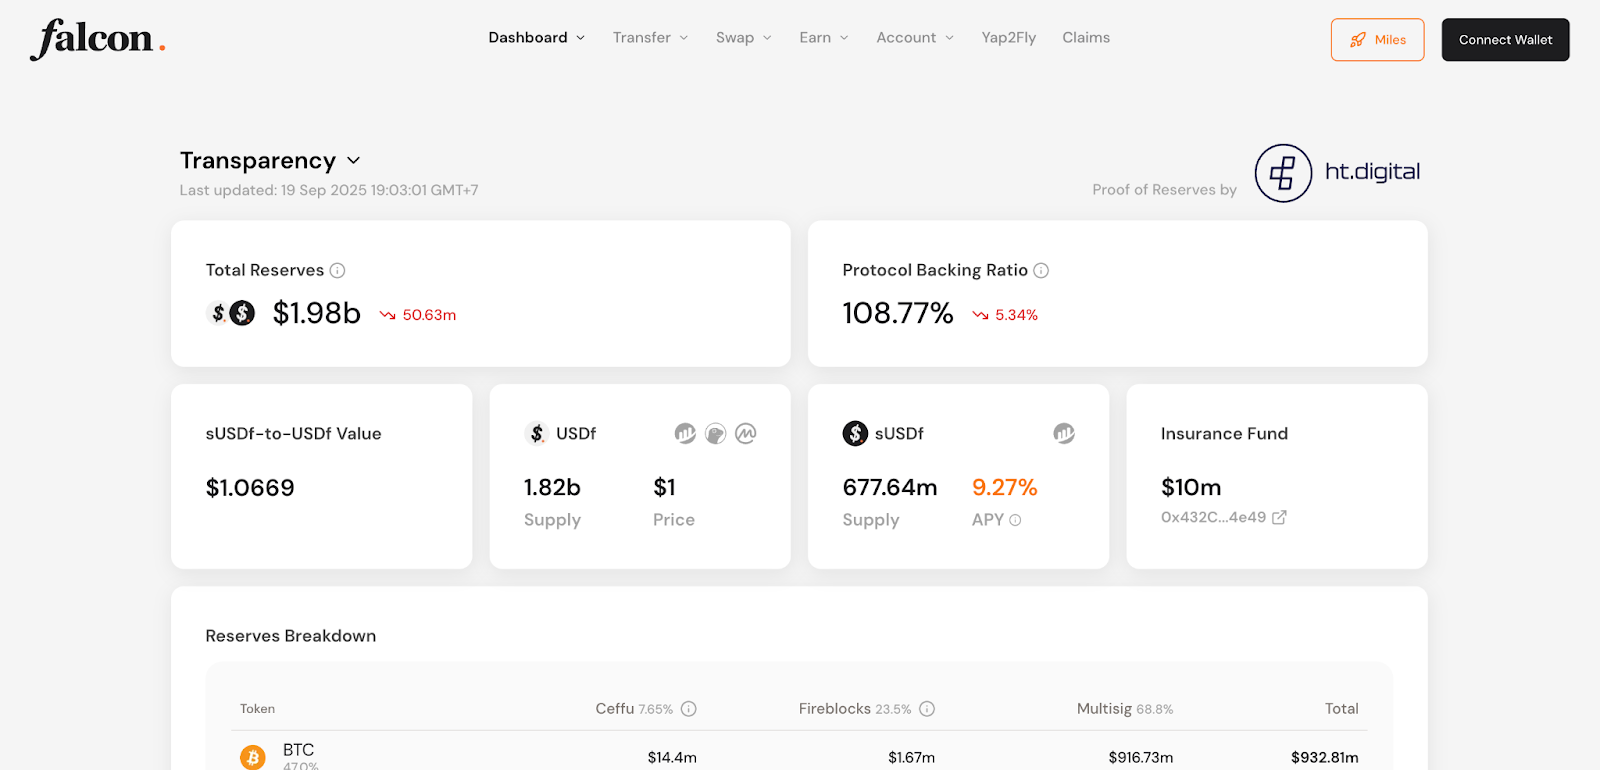Viewport: 1600px width, 770px height.
Task: Click the 1.82b USDf supply value
Action: pos(552,487)
